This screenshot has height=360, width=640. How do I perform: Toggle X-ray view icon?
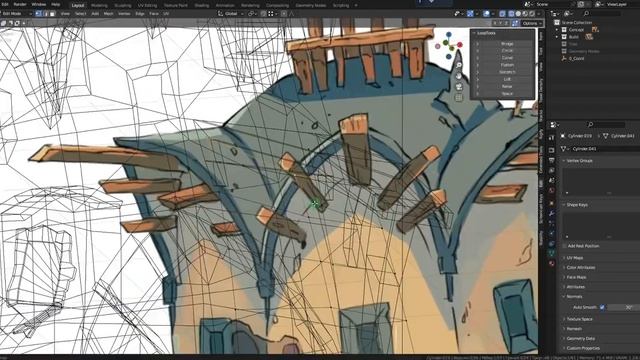click(x=502, y=13)
